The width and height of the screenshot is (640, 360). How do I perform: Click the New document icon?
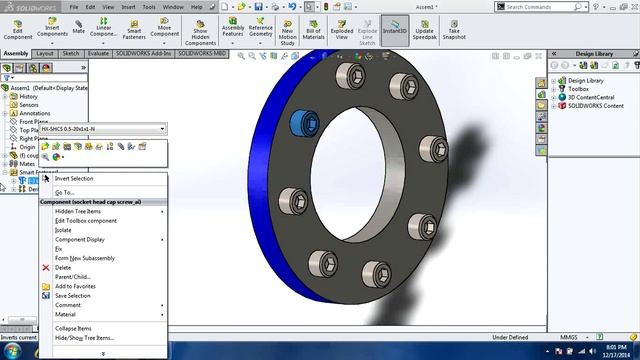coord(224,7)
